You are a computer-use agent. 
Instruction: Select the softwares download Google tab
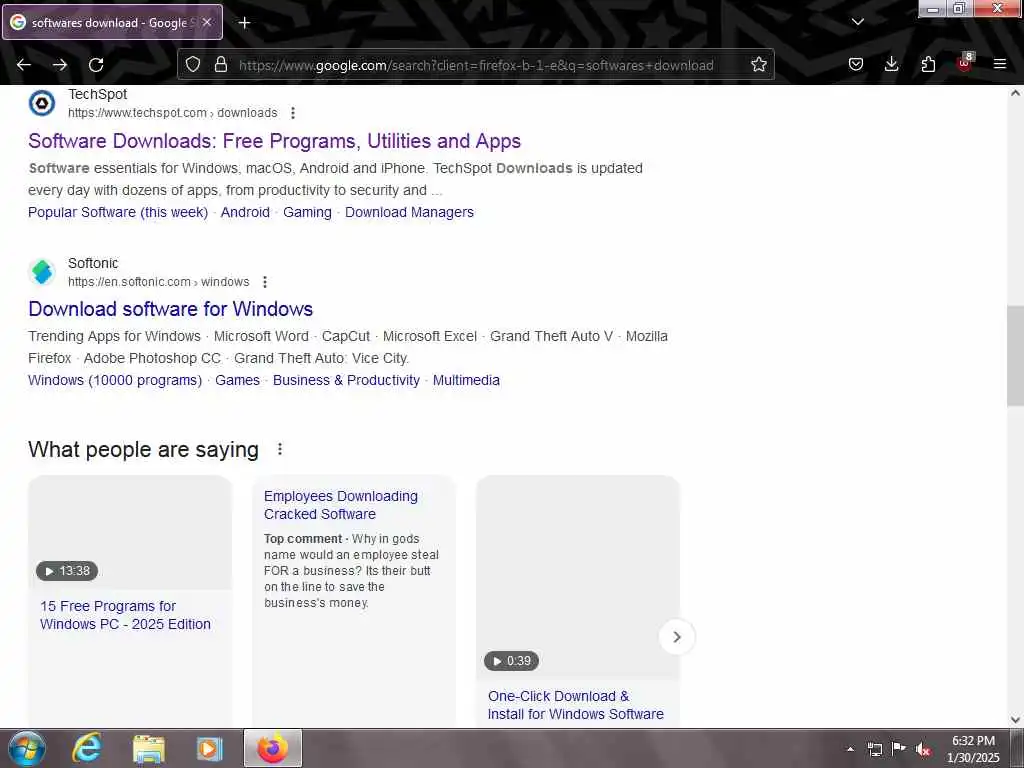(112, 22)
